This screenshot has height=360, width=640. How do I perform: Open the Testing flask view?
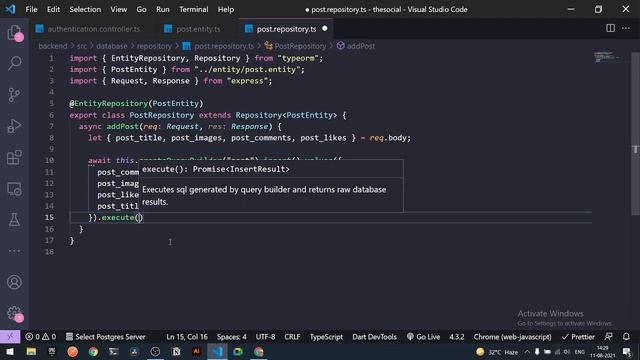click(x=14, y=220)
